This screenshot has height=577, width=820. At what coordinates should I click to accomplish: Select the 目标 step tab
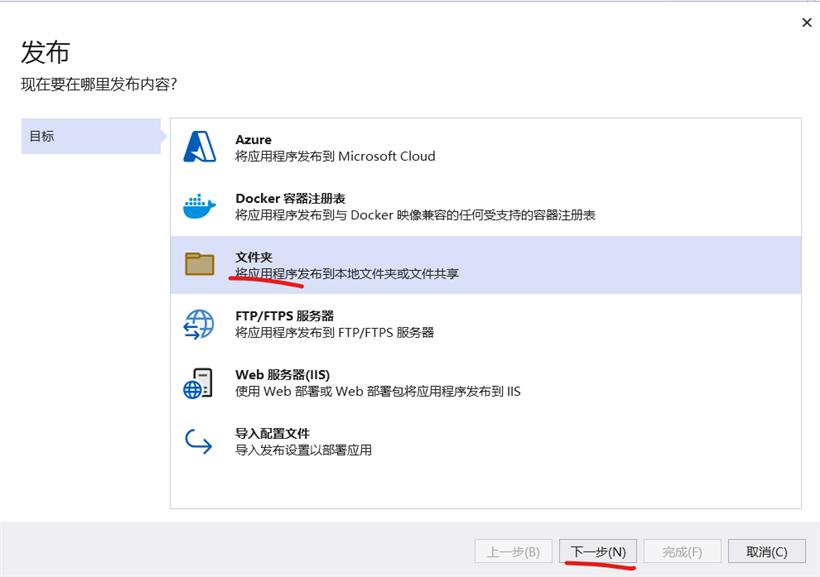tap(91, 136)
